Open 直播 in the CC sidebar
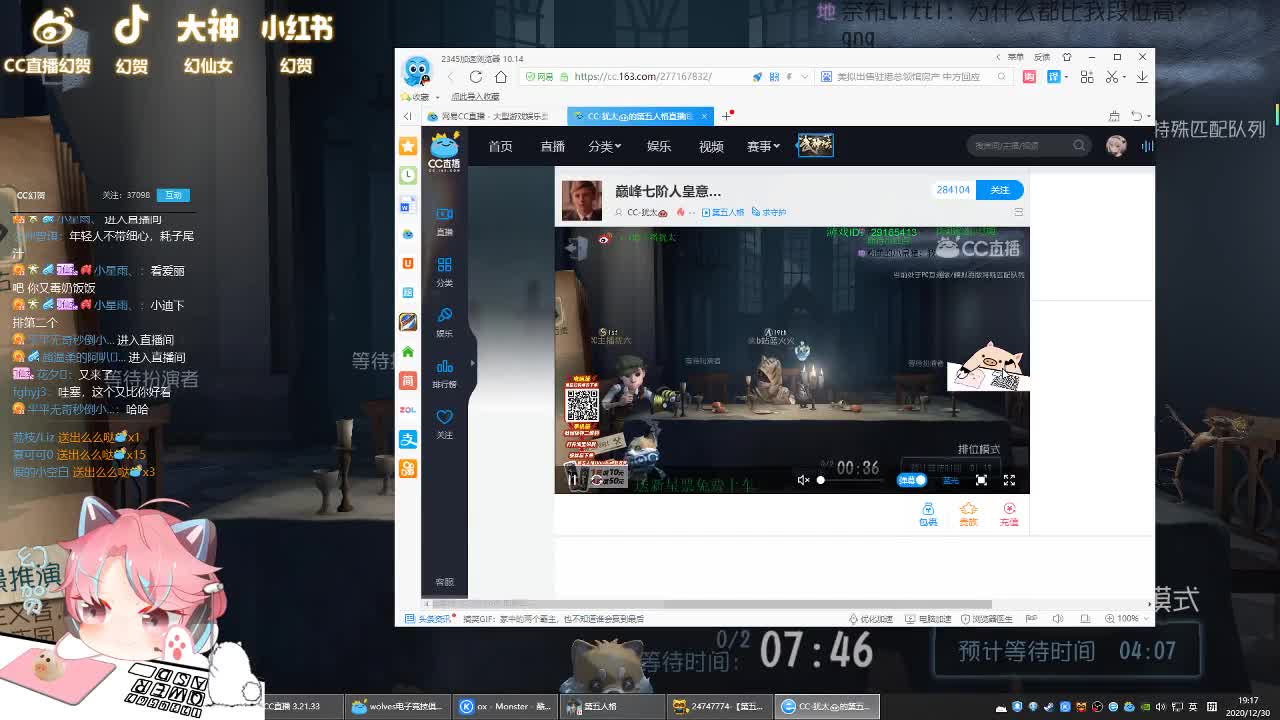This screenshot has width=1280, height=720. point(445,221)
